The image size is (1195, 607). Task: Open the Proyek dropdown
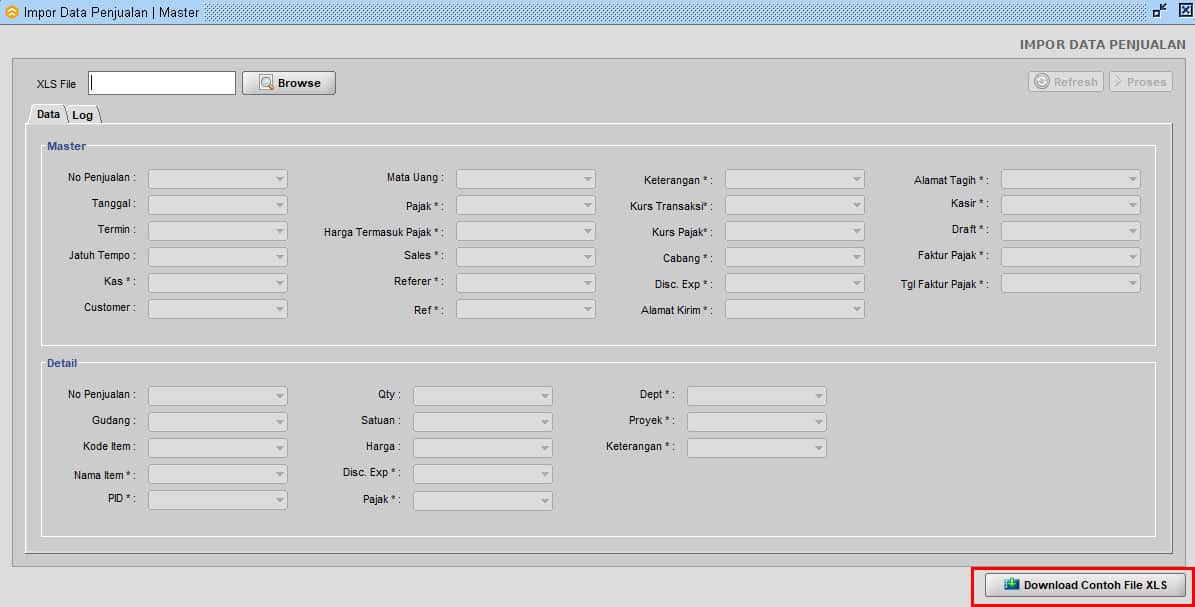[x=757, y=422]
